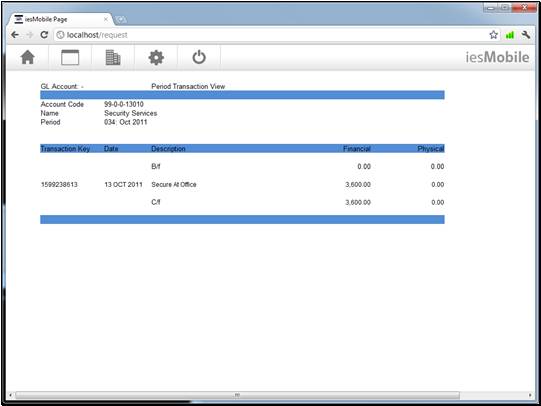Open the browser wrench menu
Viewport: 541px width, 406px height.
(x=526, y=35)
